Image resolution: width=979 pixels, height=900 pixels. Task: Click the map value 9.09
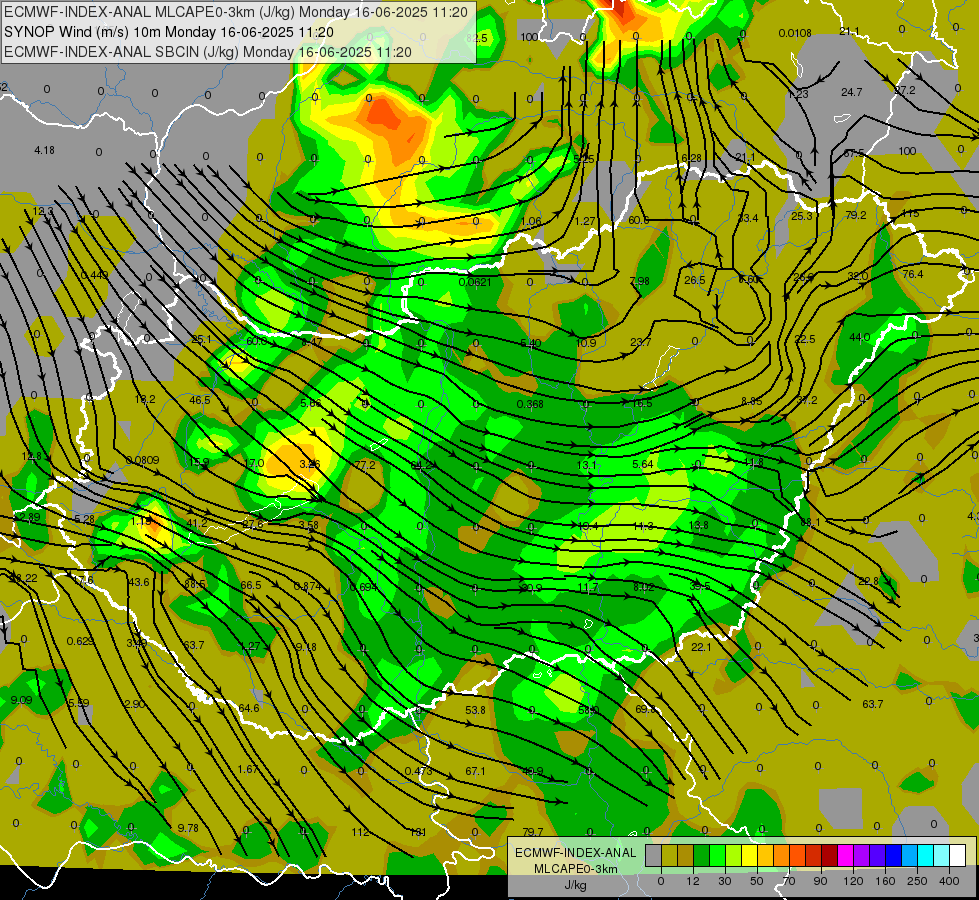point(21,700)
